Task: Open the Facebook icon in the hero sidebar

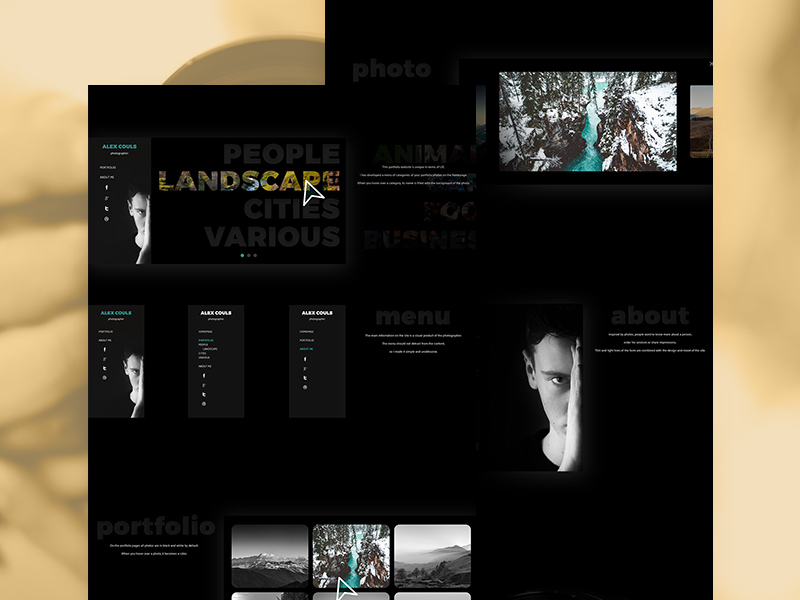Action: (x=105, y=187)
